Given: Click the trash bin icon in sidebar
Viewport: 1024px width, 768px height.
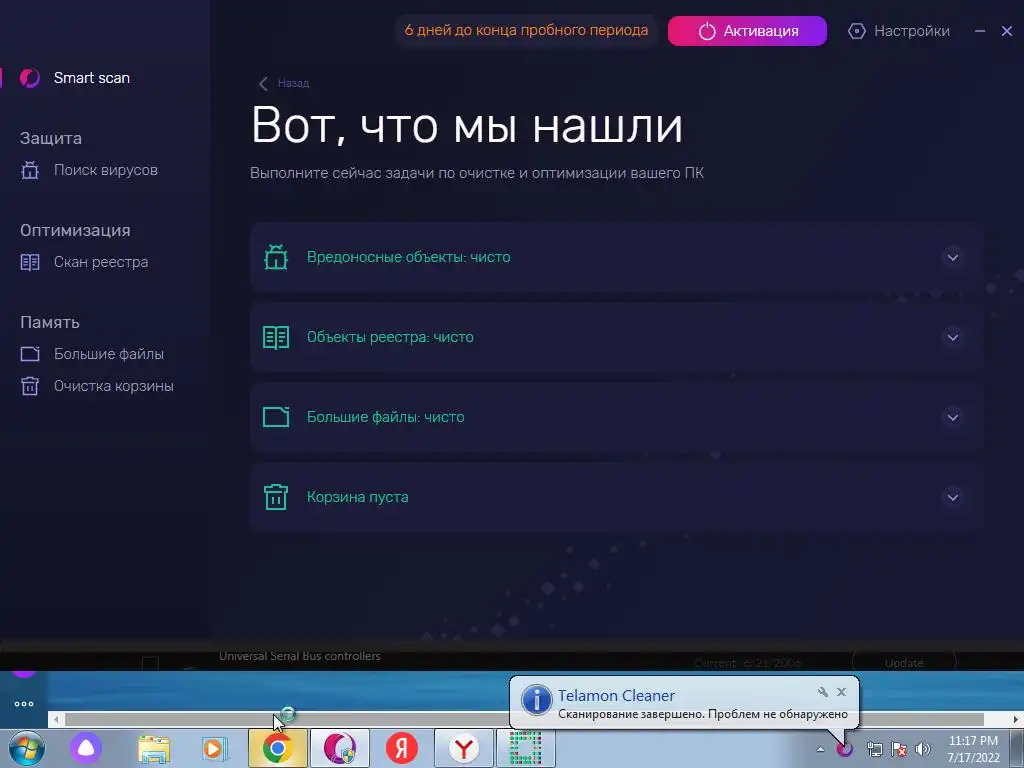Looking at the screenshot, I should coord(29,386).
